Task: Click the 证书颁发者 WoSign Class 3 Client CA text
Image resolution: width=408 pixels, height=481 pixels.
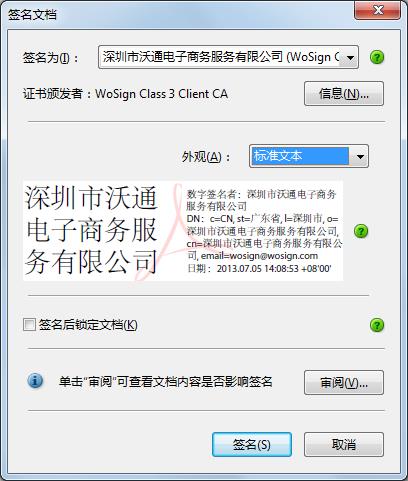Action: 125,94
